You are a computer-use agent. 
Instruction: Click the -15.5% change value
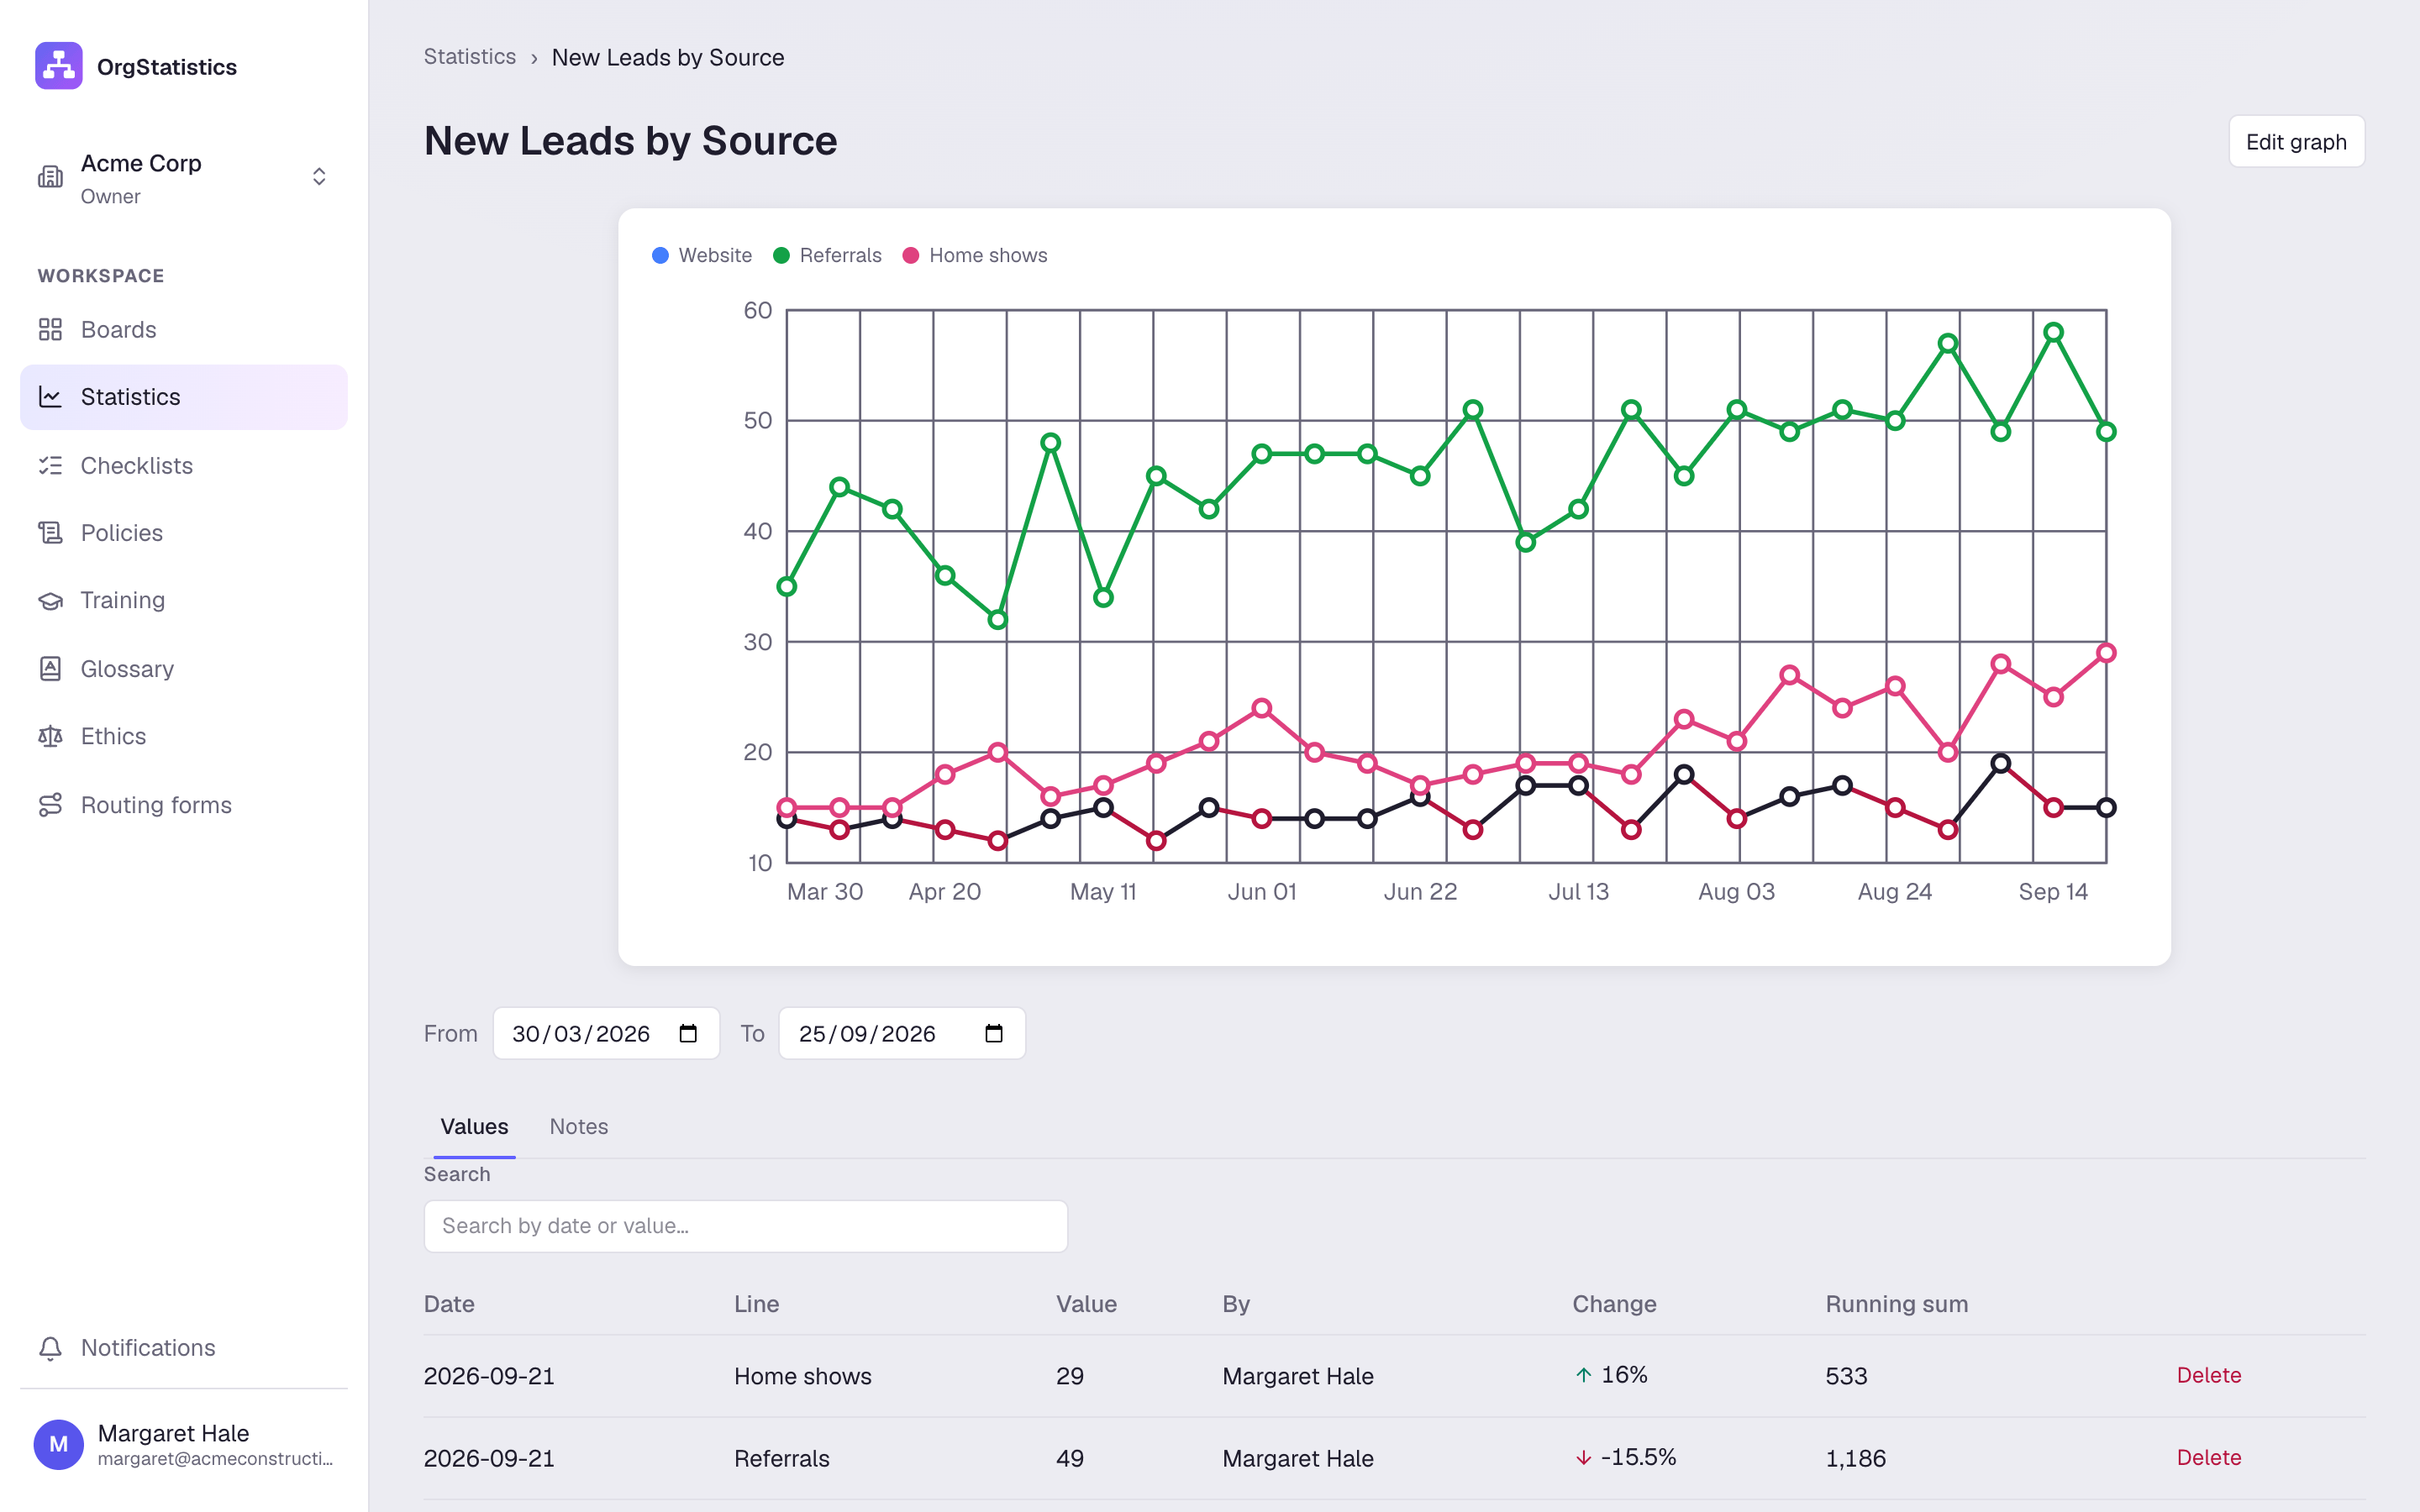point(1638,1457)
